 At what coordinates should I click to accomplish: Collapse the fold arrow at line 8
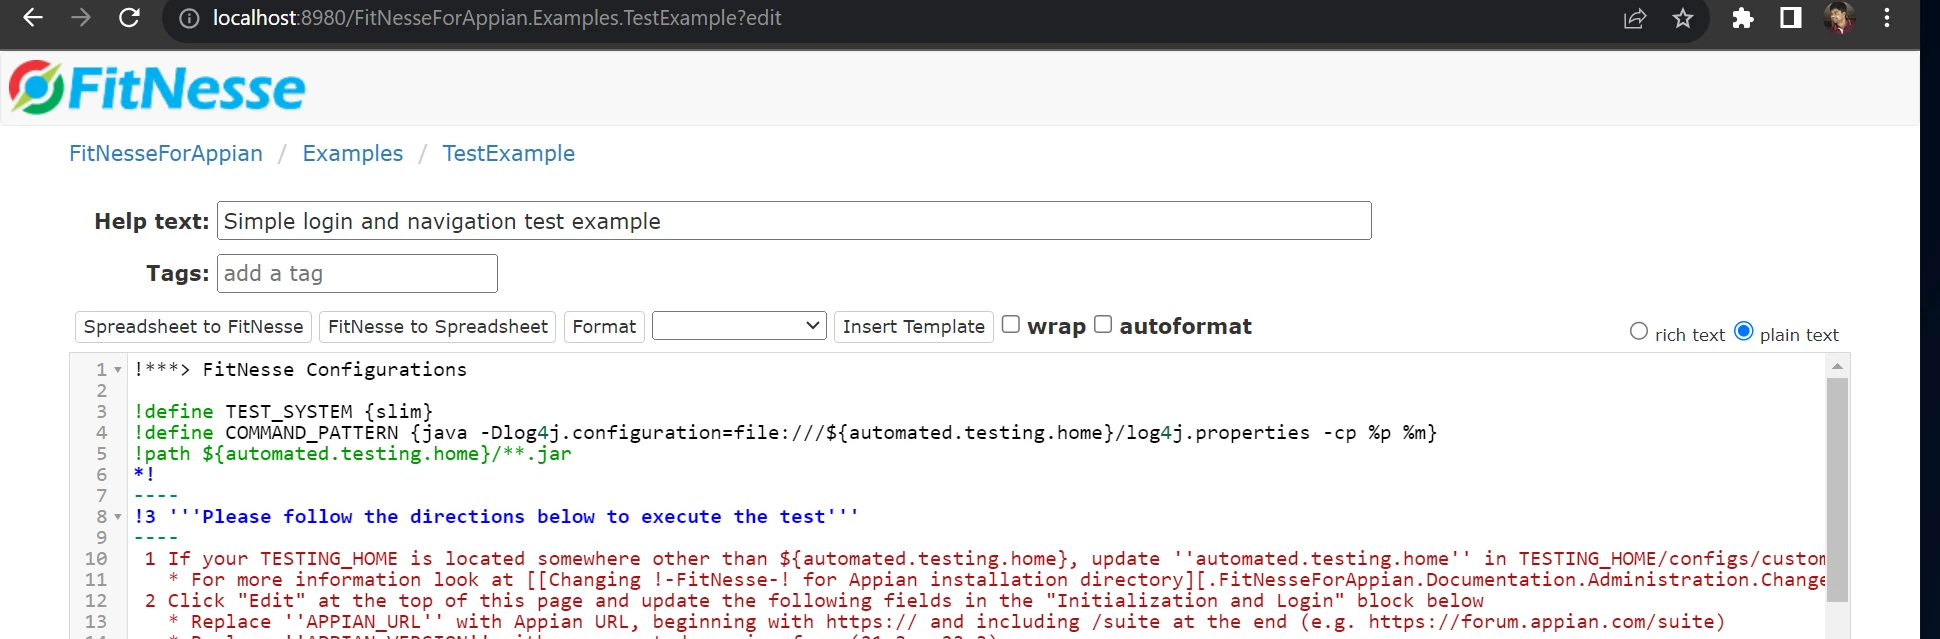[x=118, y=517]
